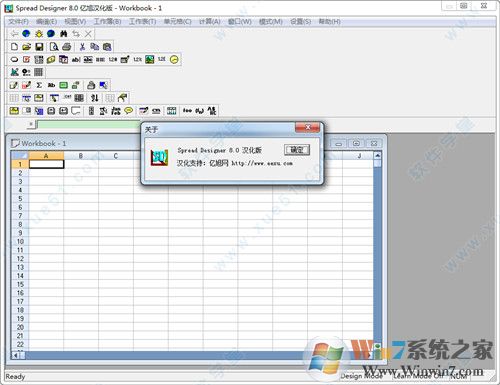Viewport: 500px width, 385px height.
Task: Open the 帮助(H) menu
Action: click(x=329, y=22)
